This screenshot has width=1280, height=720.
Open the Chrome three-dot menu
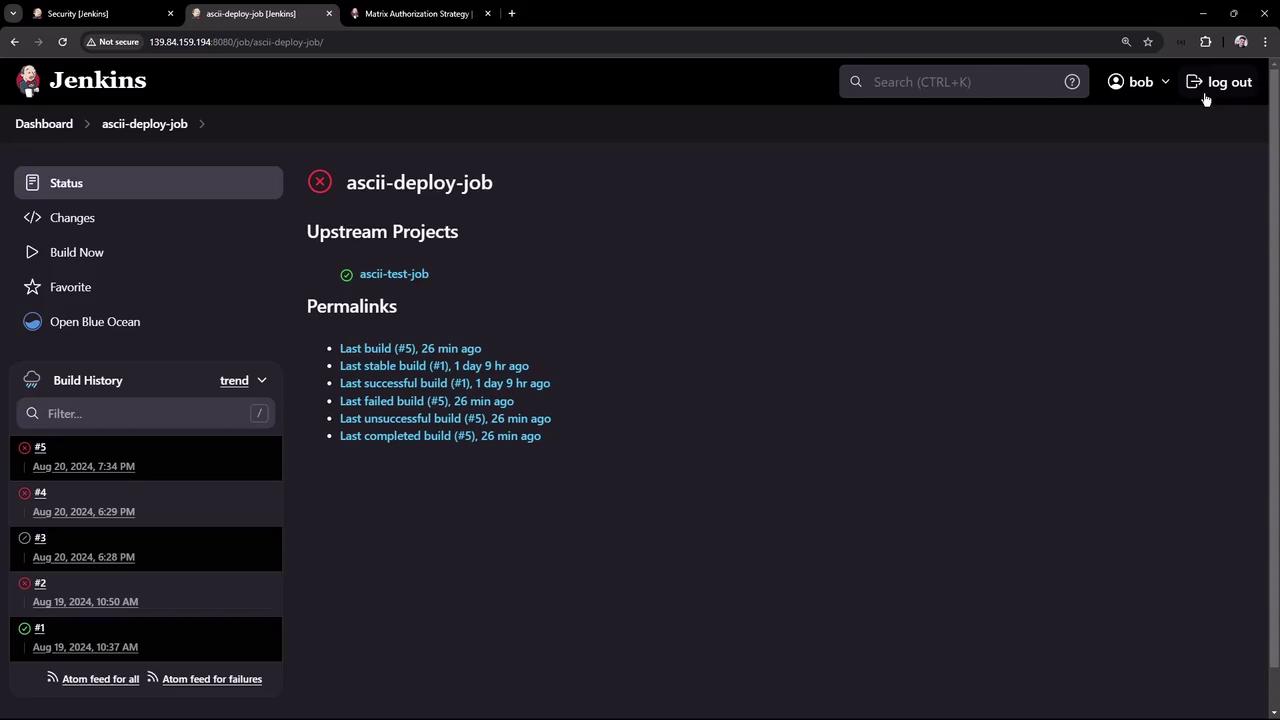click(x=1266, y=42)
